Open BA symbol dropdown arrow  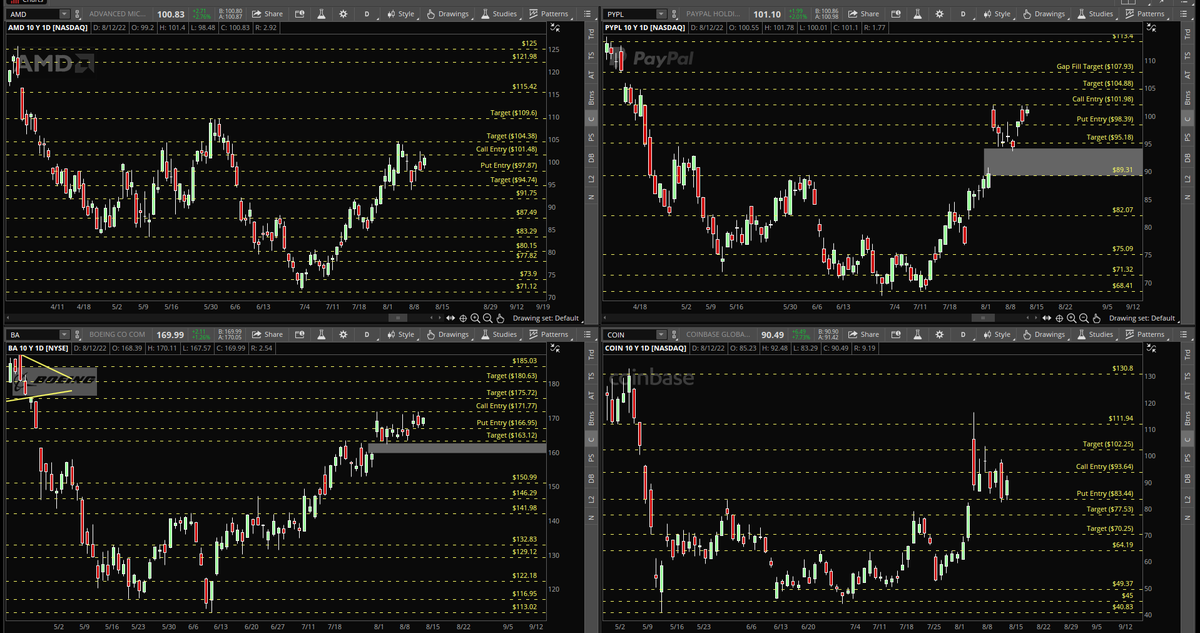pyautogui.click(x=64, y=335)
